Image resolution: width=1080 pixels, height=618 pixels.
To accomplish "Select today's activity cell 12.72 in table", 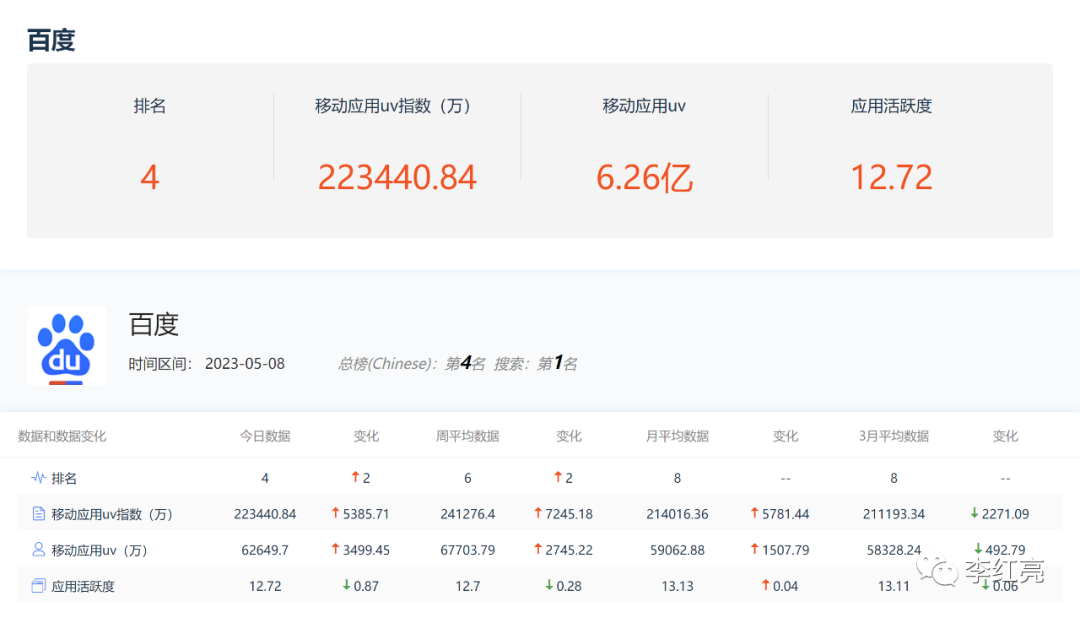I will pos(265,586).
